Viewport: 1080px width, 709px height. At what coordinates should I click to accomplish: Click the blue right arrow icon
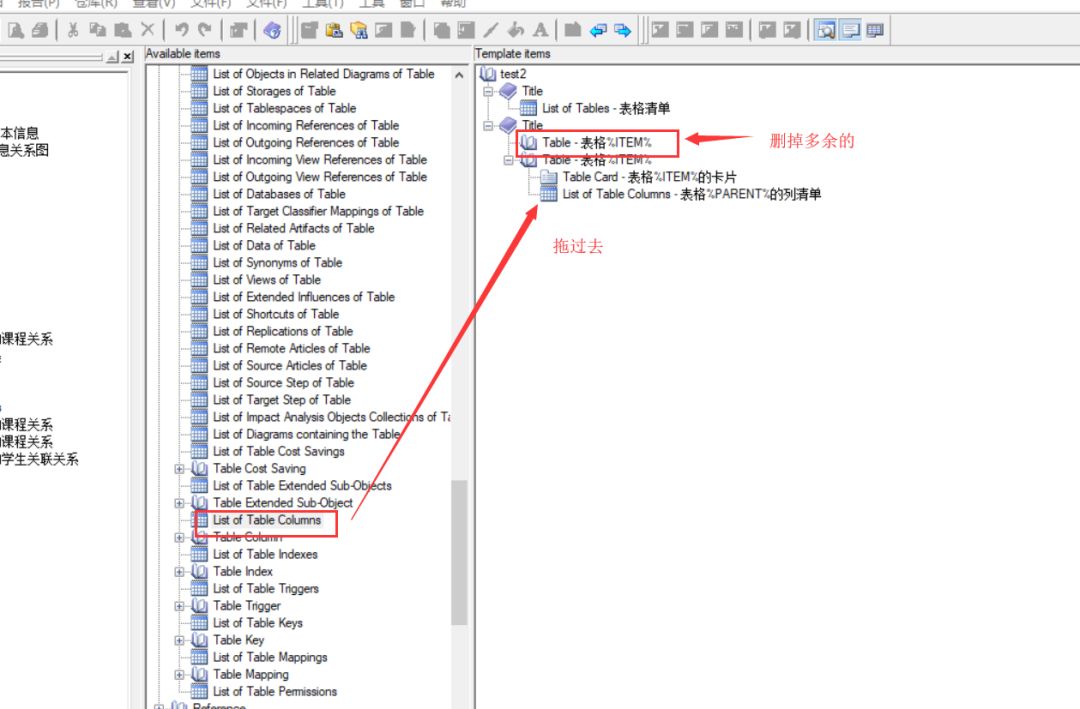pyautogui.click(x=623, y=30)
